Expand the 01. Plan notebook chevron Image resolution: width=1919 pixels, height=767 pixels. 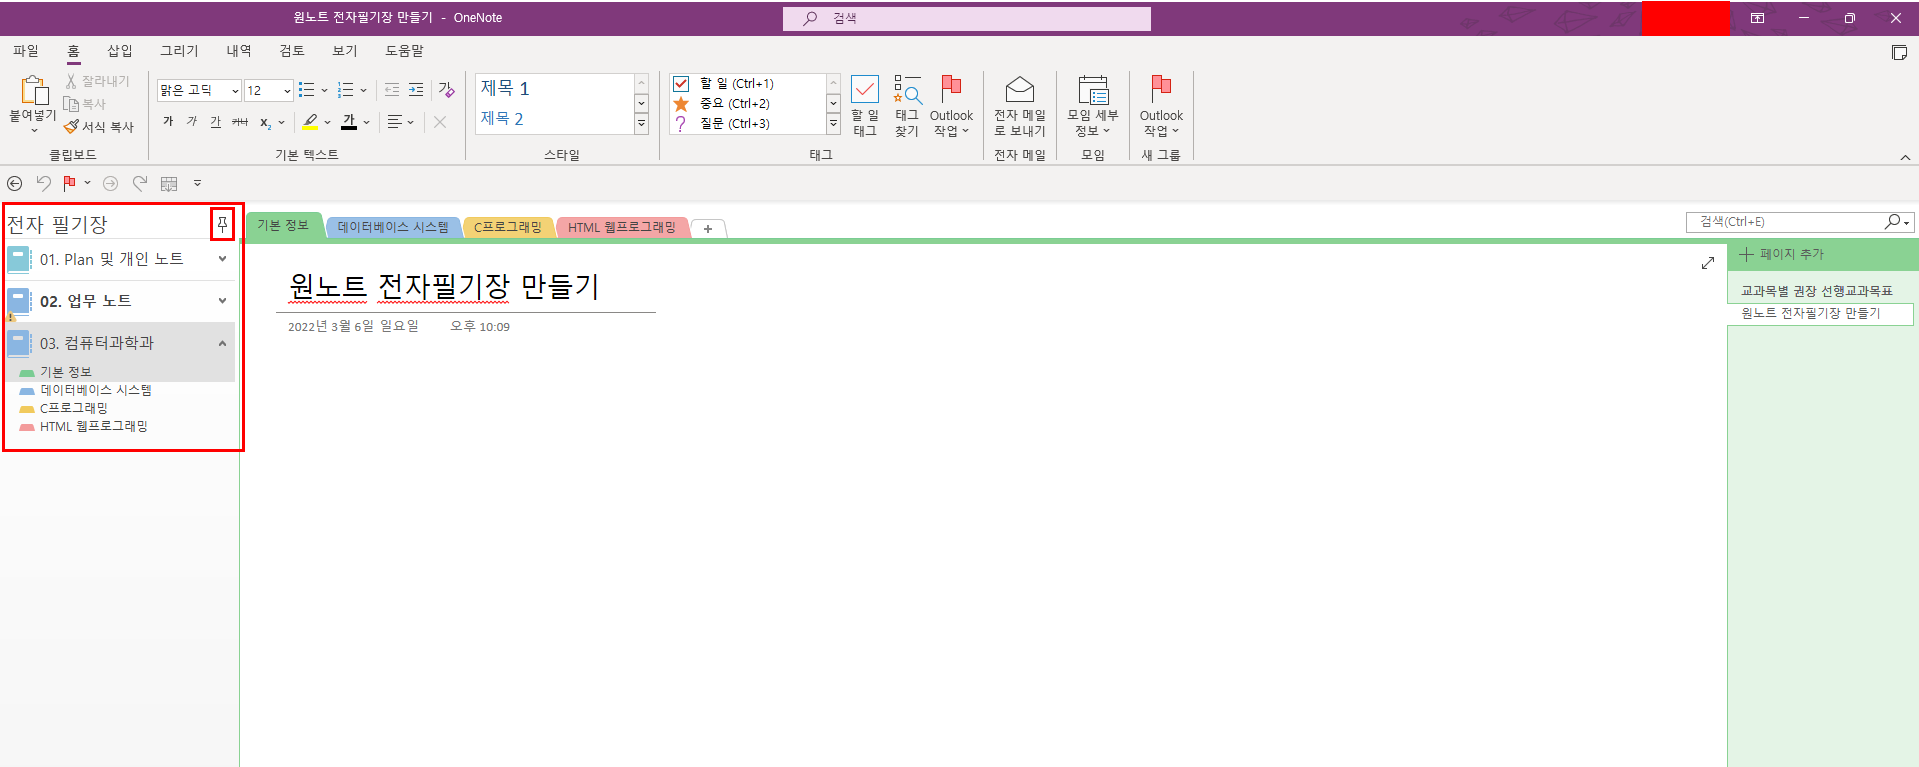[222, 259]
